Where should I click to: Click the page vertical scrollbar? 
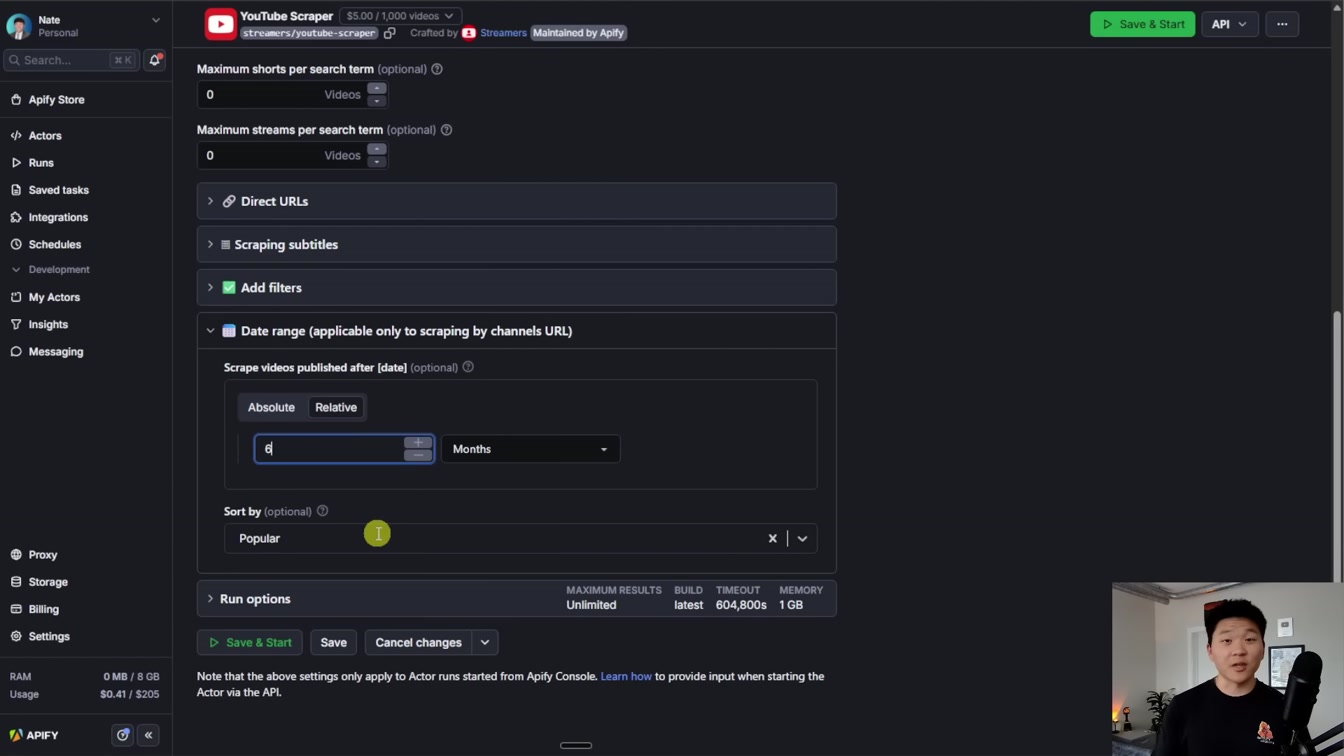(x=1338, y=445)
